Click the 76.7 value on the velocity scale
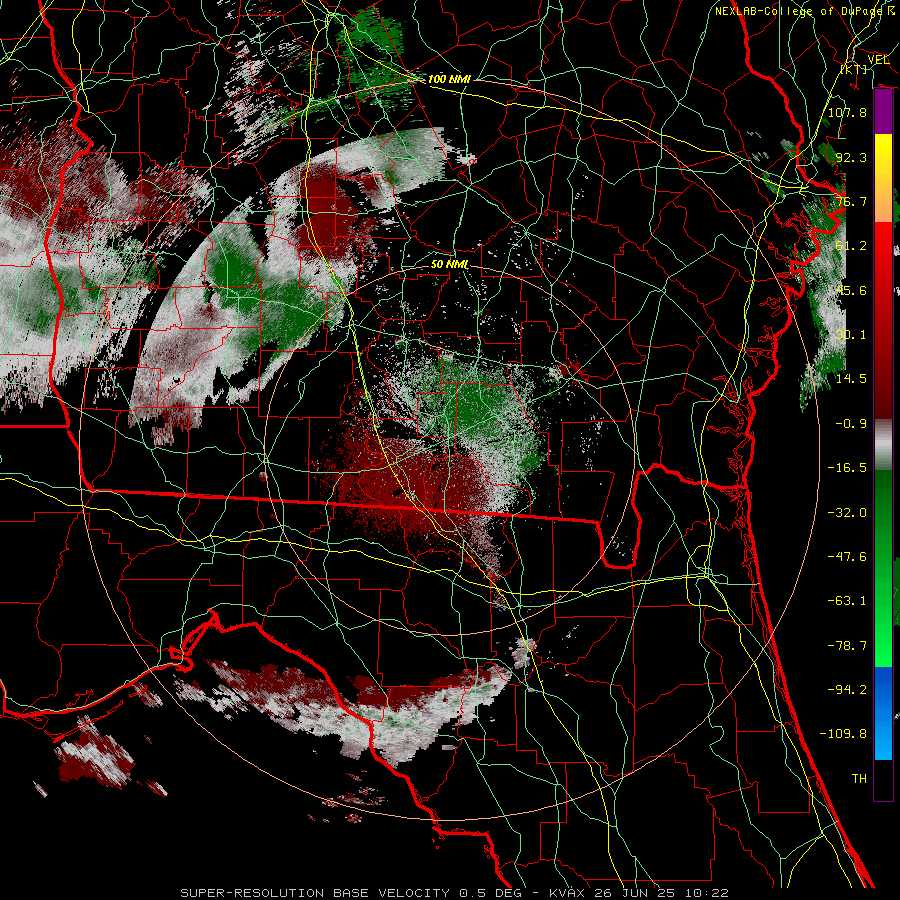This screenshot has width=900, height=900. (851, 201)
